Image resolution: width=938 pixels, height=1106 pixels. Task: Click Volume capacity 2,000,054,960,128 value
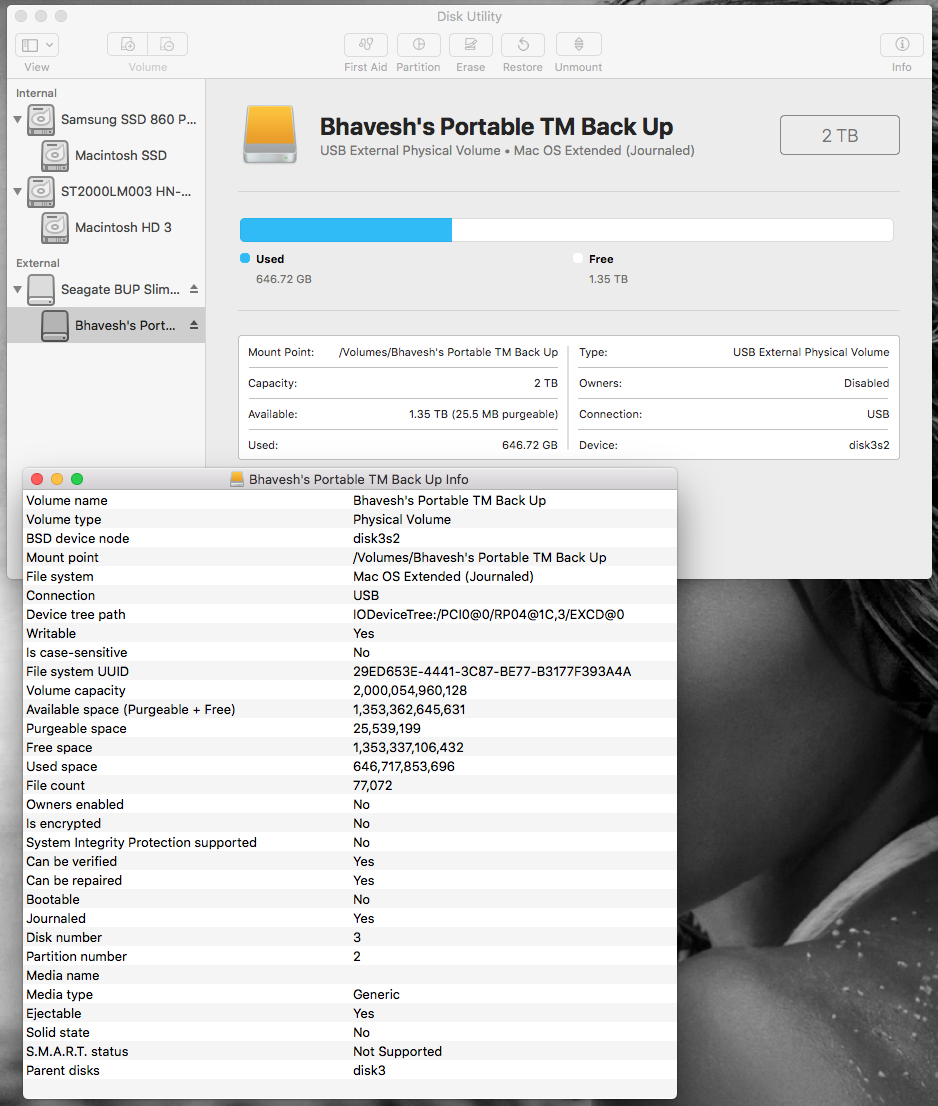(x=410, y=691)
